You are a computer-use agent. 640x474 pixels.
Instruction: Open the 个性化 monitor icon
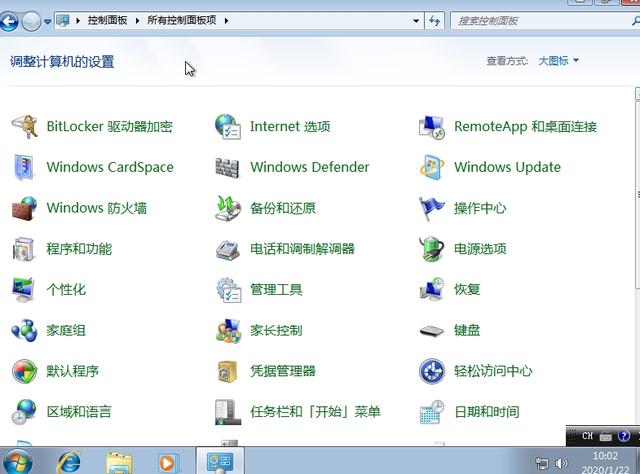tap(23, 289)
